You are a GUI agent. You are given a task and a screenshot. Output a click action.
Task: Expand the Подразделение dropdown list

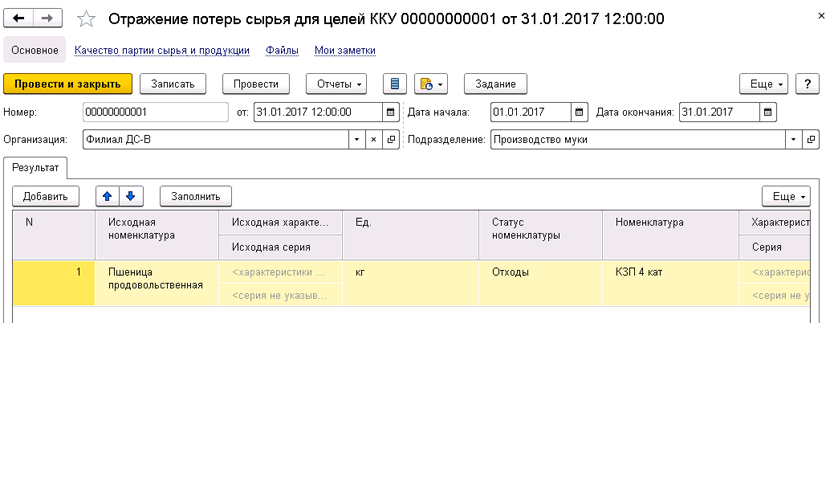tap(793, 140)
